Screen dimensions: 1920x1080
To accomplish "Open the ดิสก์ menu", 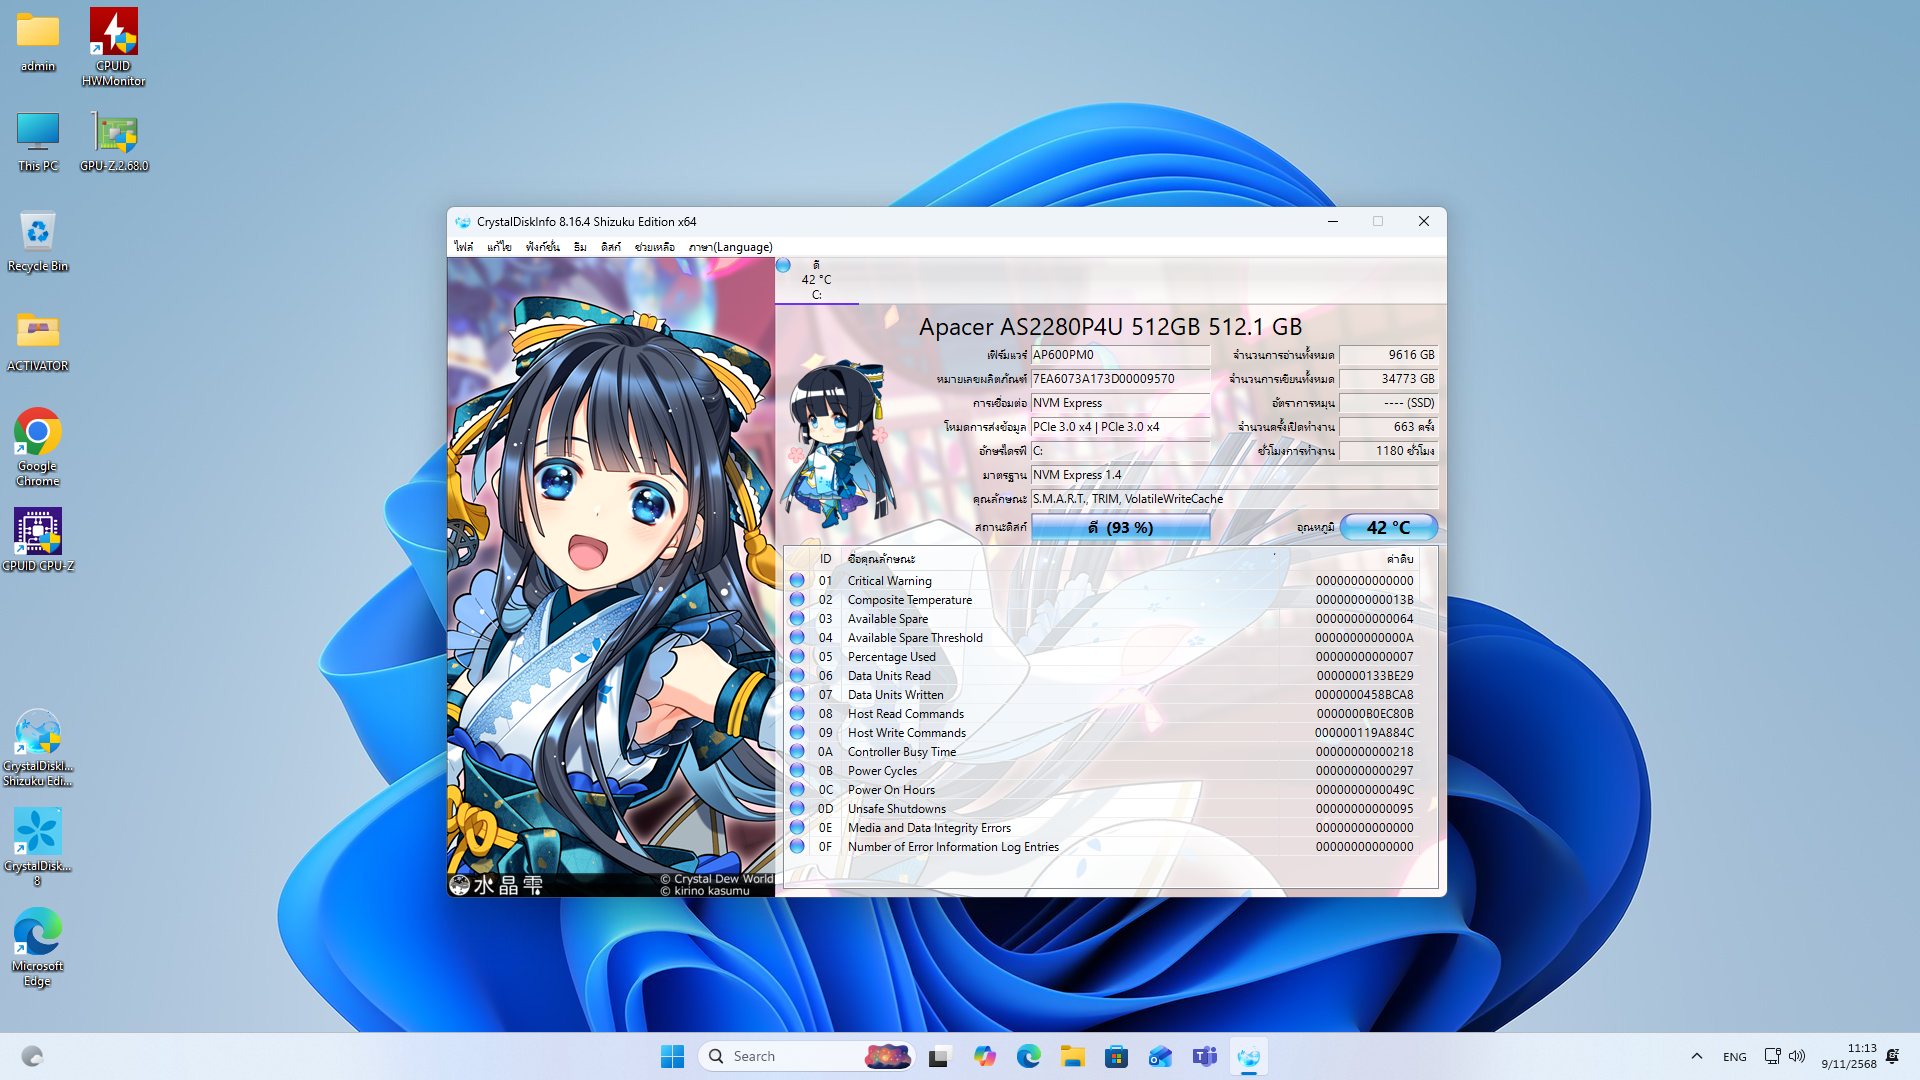I will coord(610,247).
